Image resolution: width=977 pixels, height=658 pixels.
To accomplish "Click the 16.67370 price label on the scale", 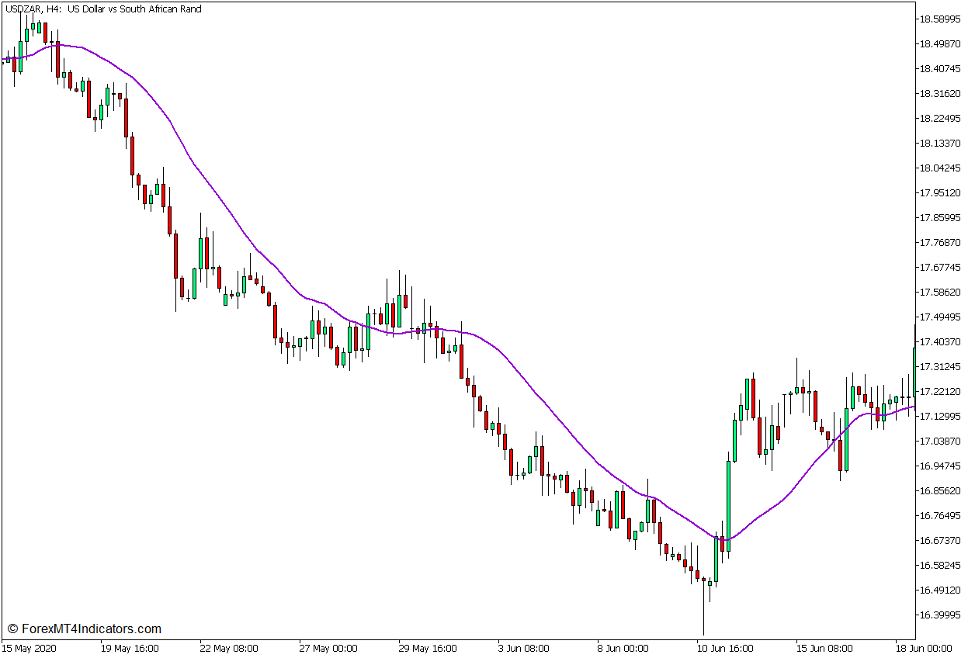I will [x=940, y=541].
